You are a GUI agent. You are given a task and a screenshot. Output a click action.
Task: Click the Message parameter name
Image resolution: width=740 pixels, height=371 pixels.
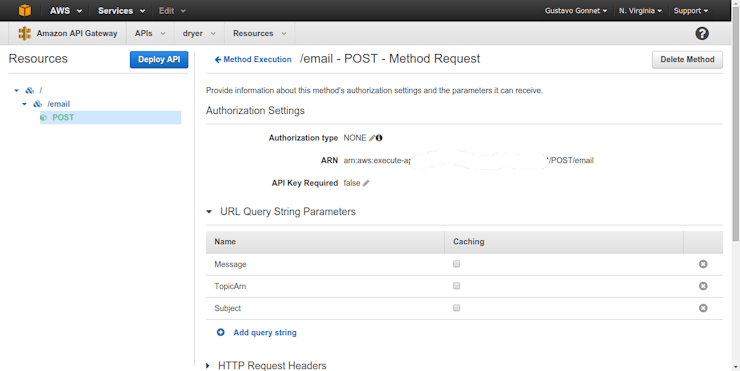coord(230,264)
